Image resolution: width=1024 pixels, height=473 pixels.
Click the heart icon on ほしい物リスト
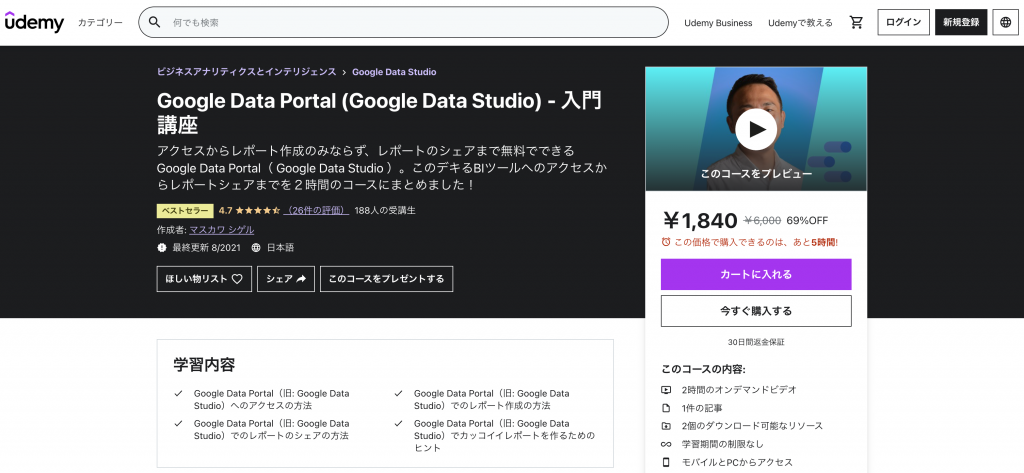coord(237,279)
